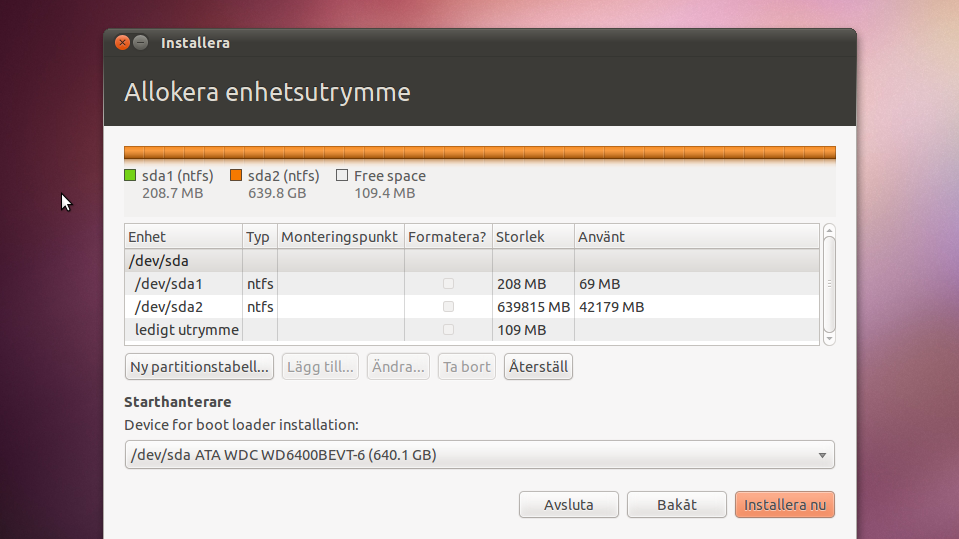The height and width of the screenshot is (539, 959).
Task: Open the boot loader device dropdown
Action: [480, 455]
